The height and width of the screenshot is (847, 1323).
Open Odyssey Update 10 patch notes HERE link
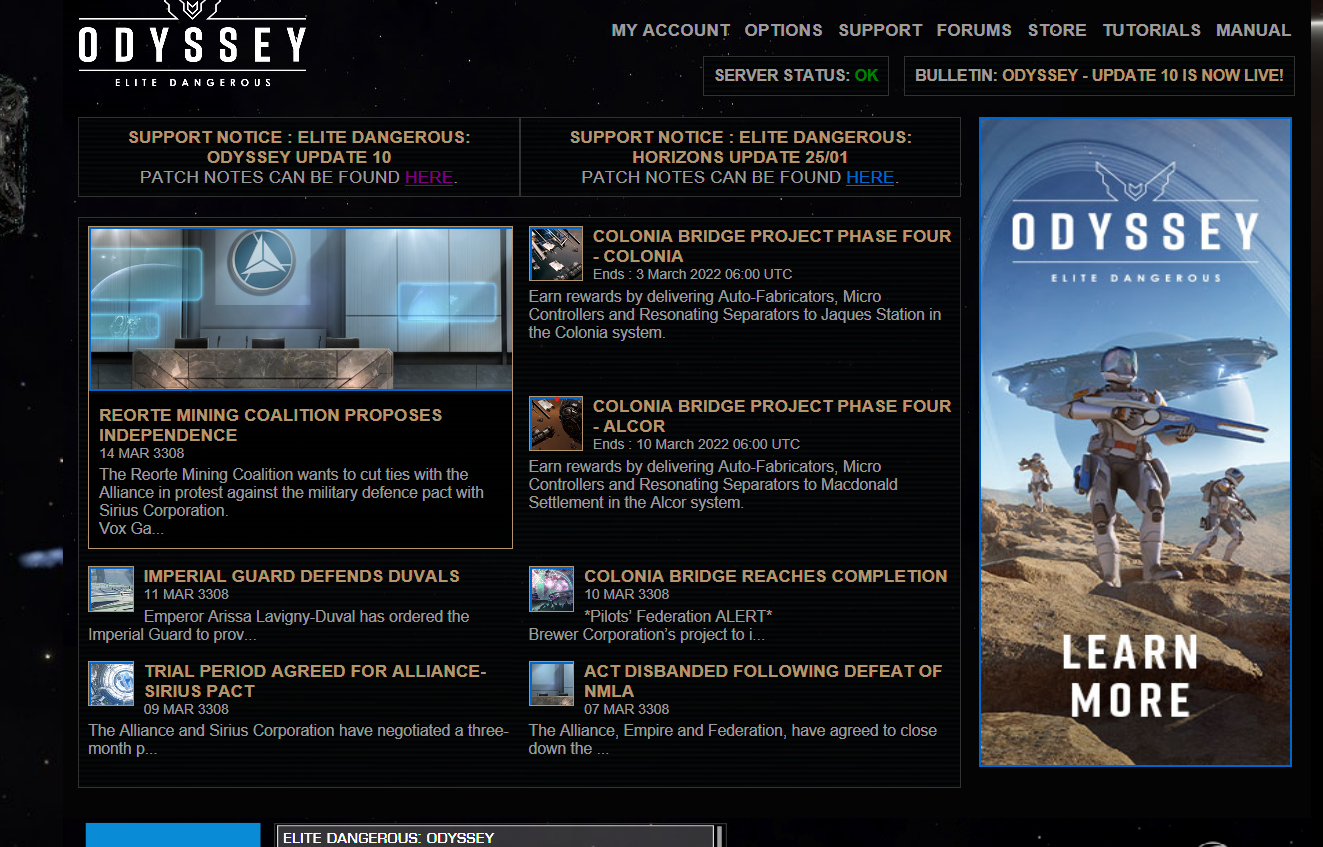point(429,177)
